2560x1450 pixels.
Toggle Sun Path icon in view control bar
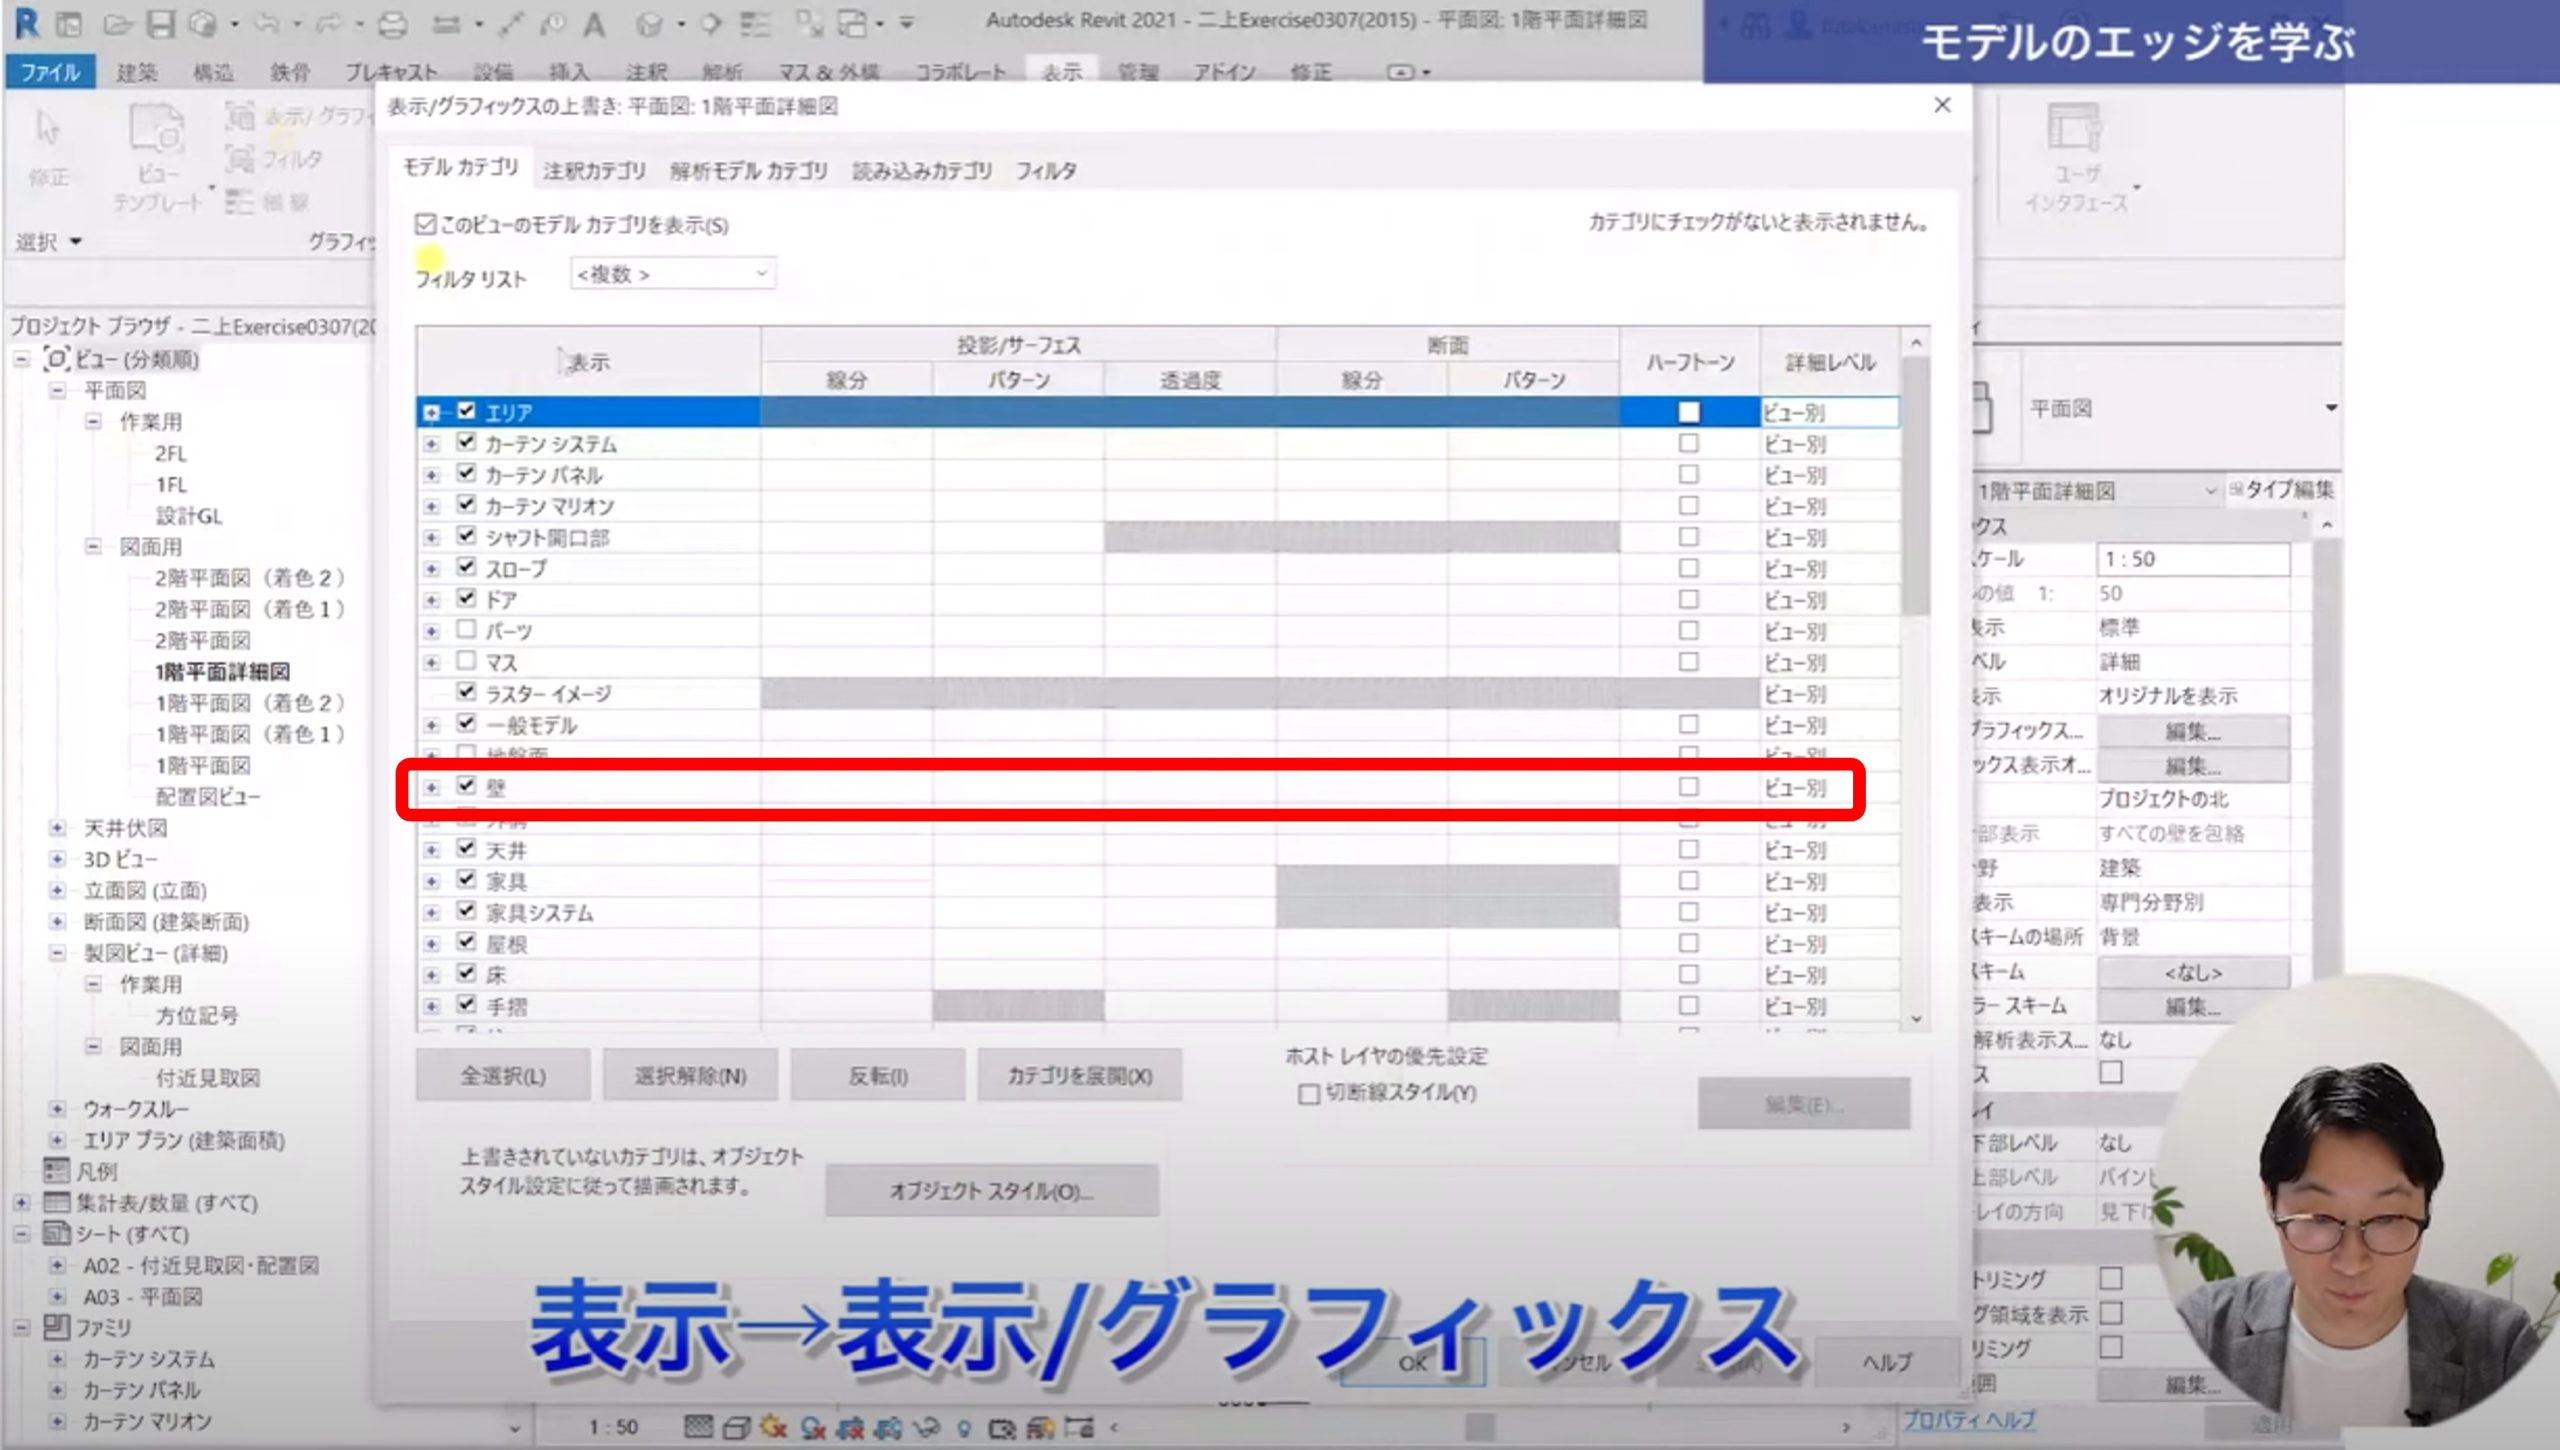click(x=773, y=1428)
